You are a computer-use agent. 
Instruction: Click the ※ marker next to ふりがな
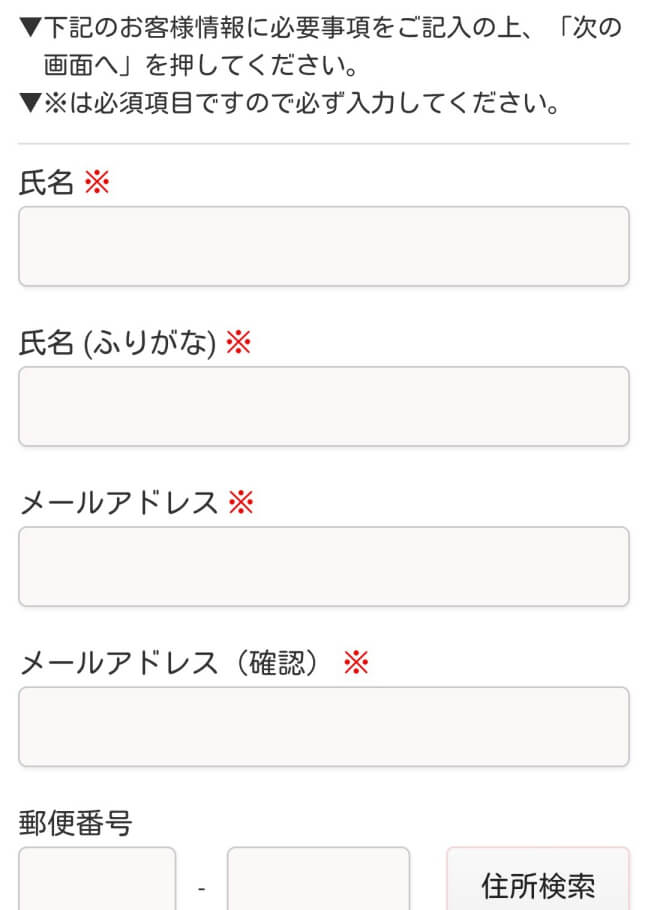(x=237, y=342)
